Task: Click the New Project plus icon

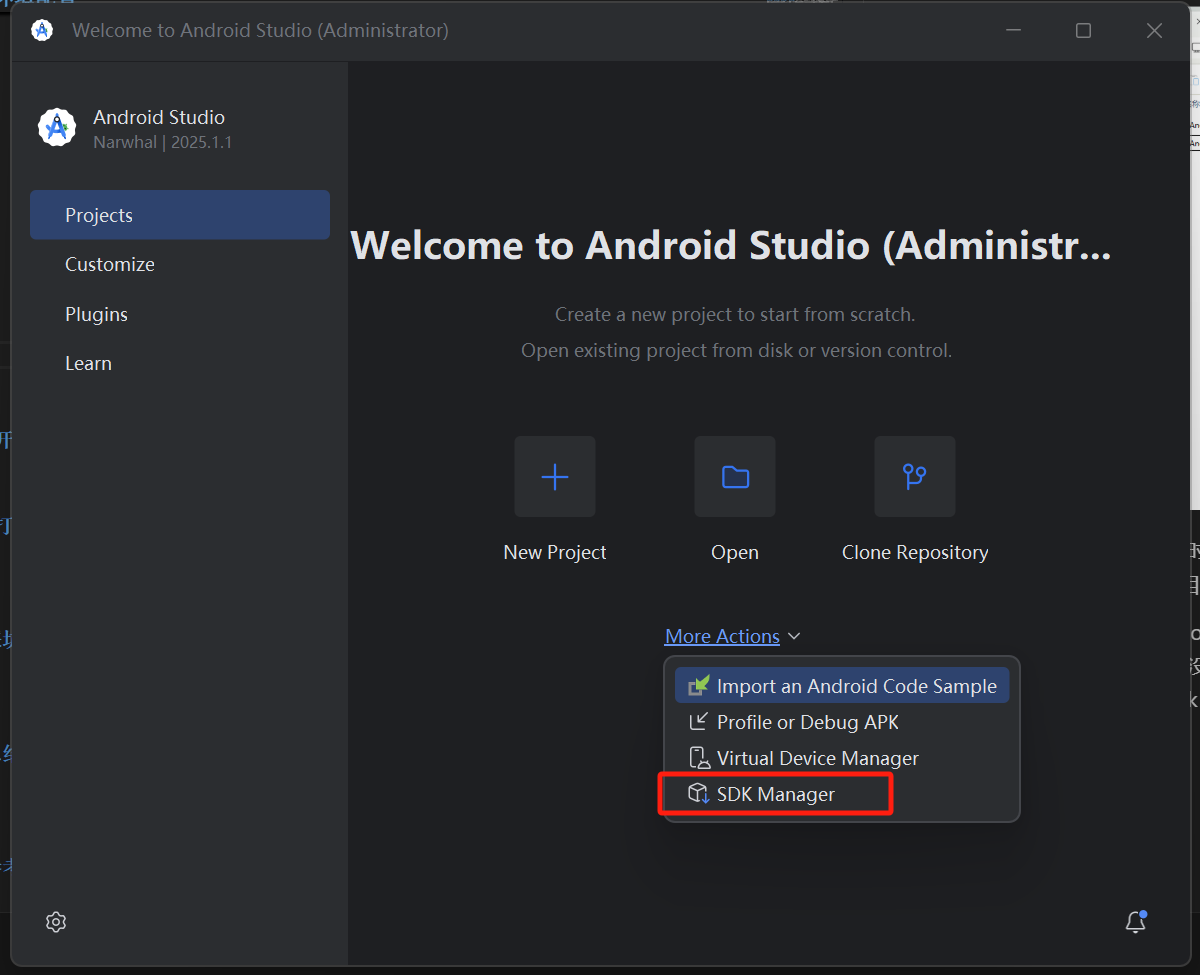Action: tap(555, 477)
